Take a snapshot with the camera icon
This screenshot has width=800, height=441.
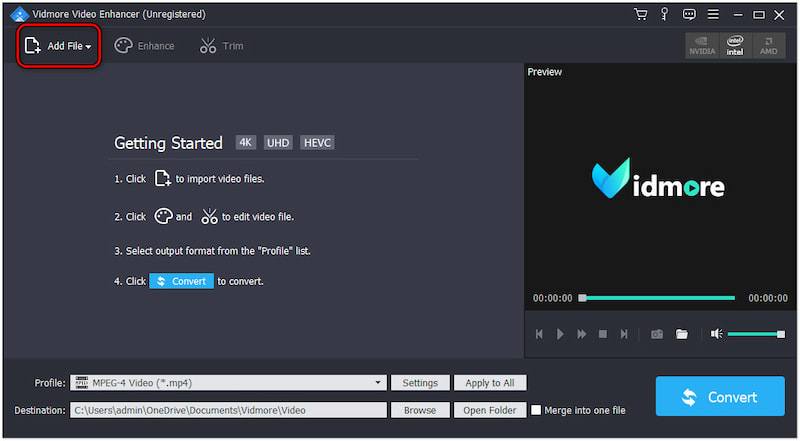657,334
